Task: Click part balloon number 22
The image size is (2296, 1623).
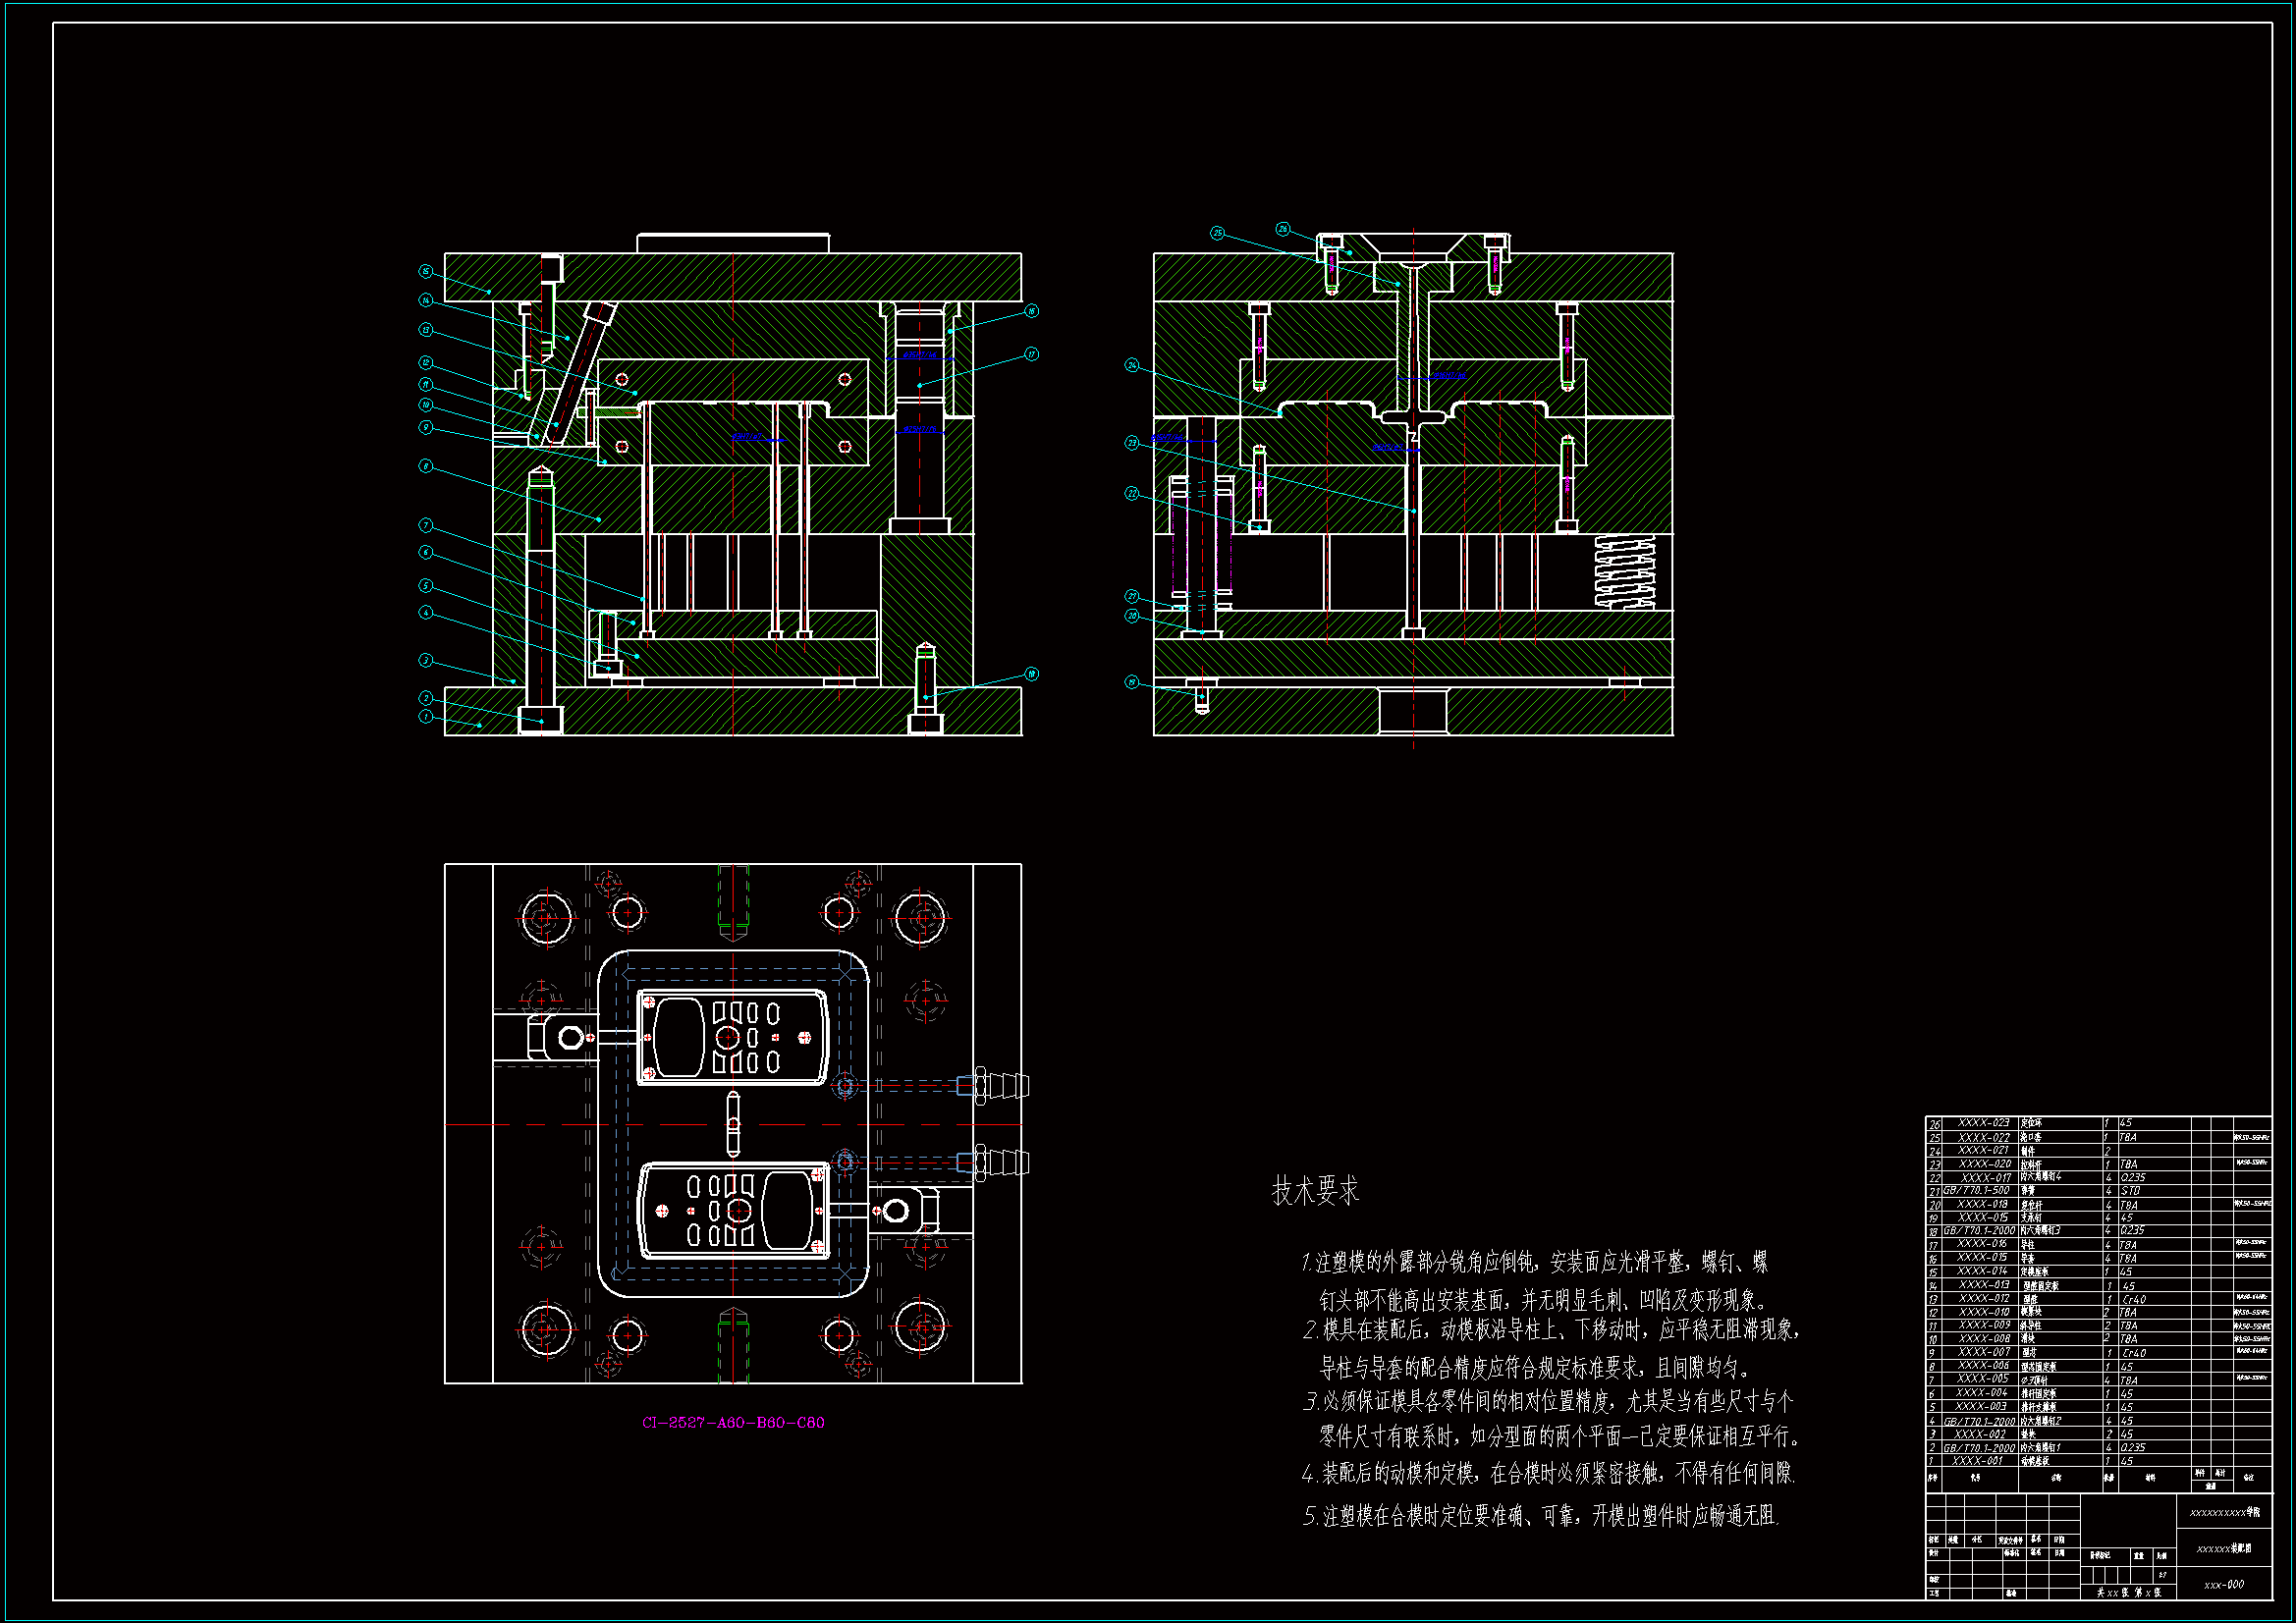Action: [1132, 494]
